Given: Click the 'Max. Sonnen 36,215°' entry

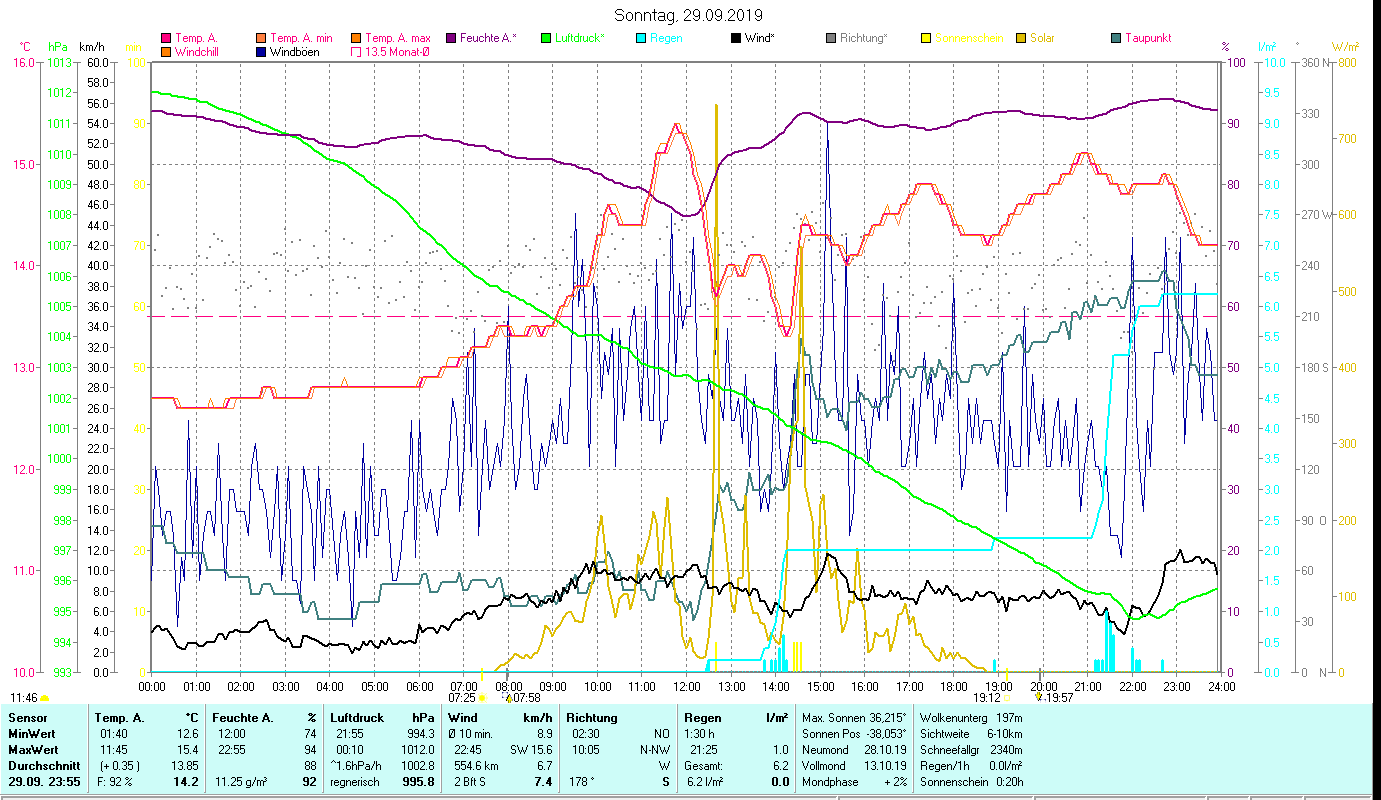Looking at the screenshot, I should point(854,718).
